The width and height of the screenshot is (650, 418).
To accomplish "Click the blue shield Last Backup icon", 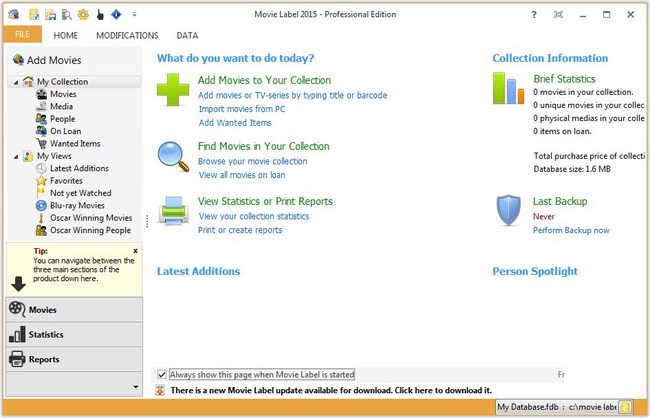I will 509,210.
